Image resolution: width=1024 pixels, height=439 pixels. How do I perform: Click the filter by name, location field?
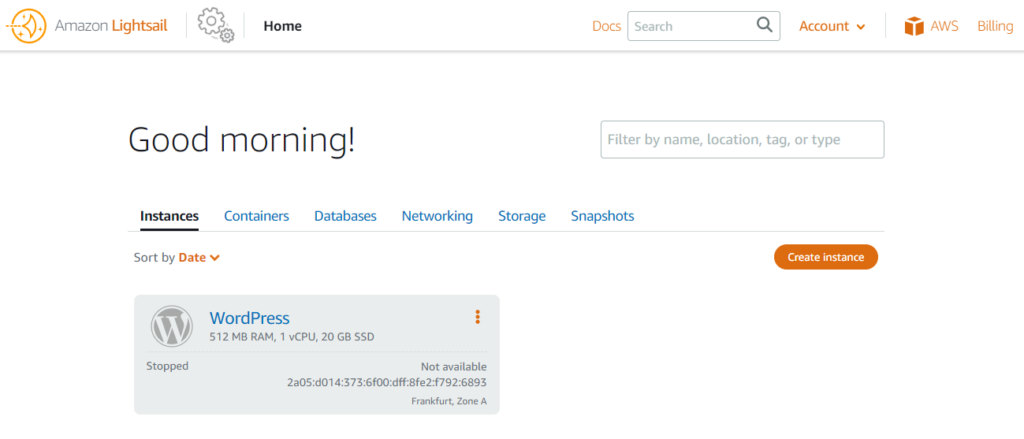742,139
